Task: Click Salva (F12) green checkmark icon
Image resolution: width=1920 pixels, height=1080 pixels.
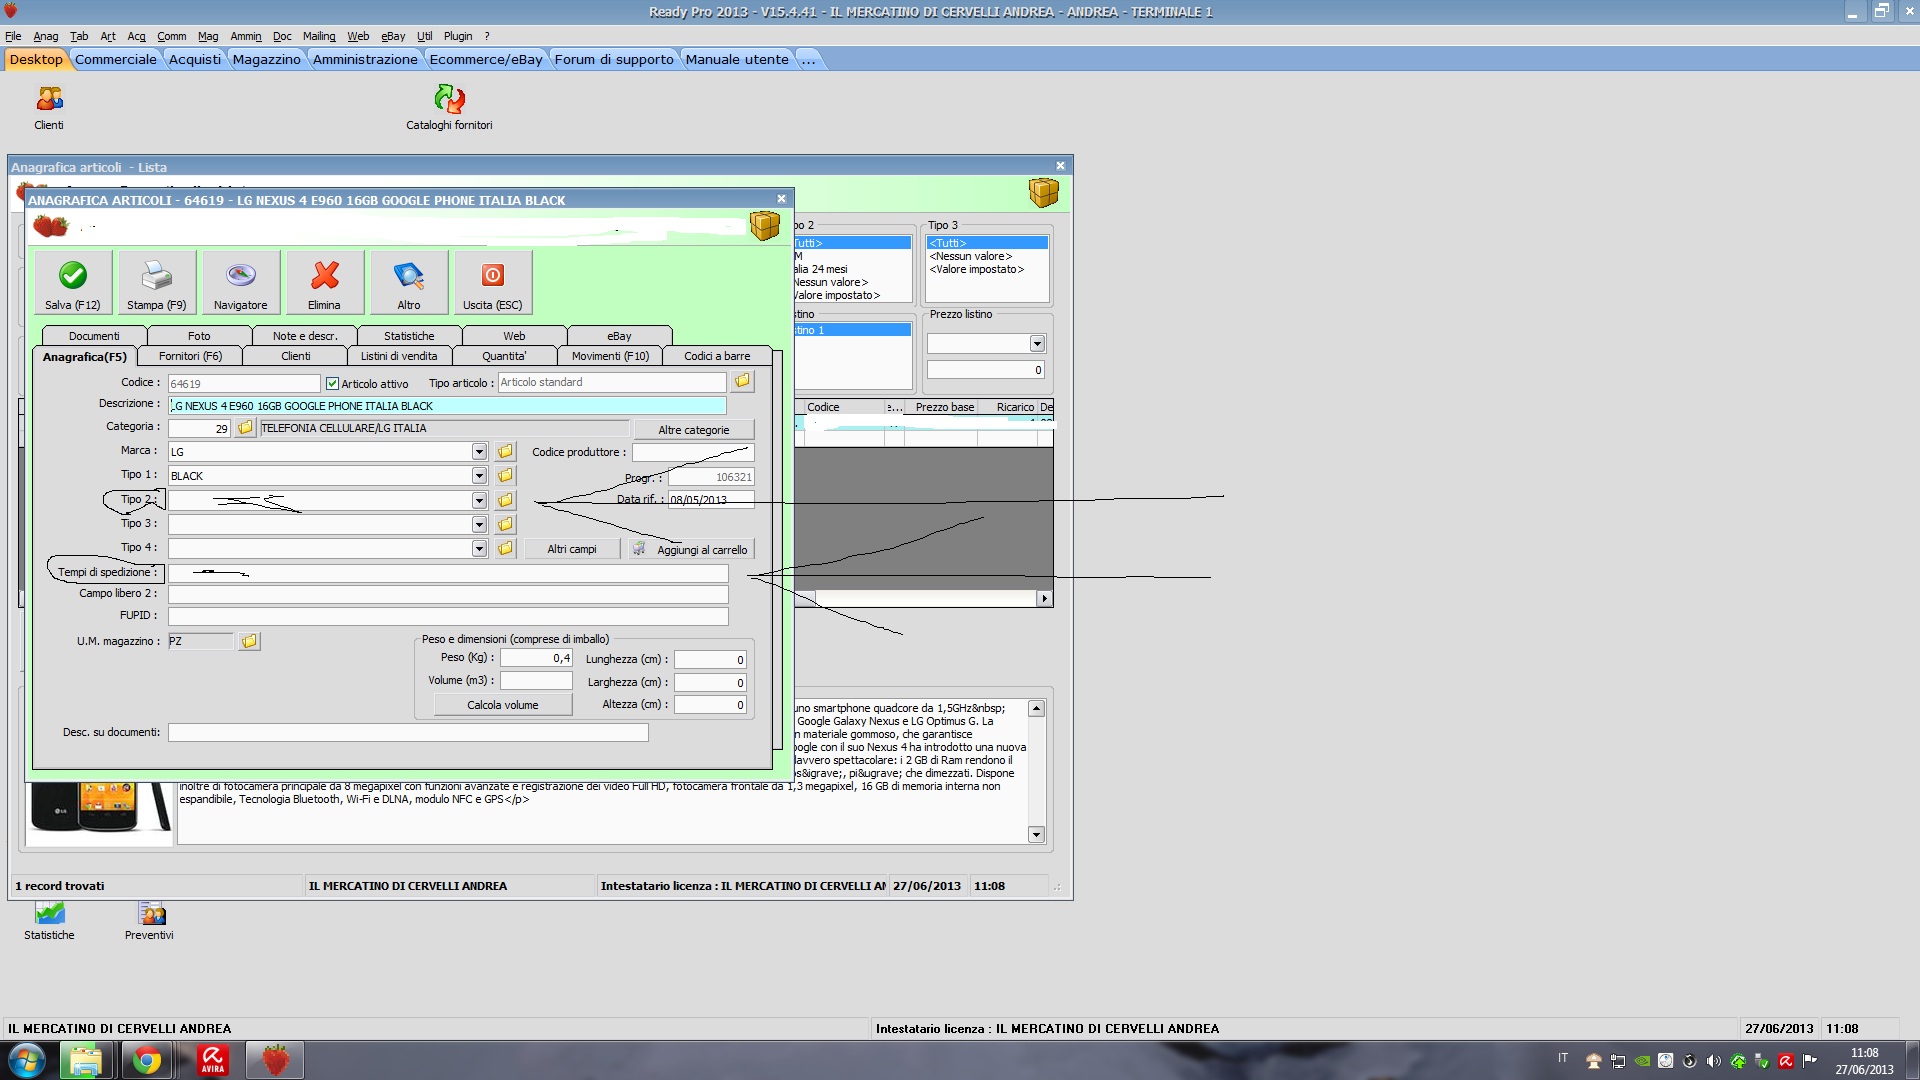Action: click(x=73, y=275)
